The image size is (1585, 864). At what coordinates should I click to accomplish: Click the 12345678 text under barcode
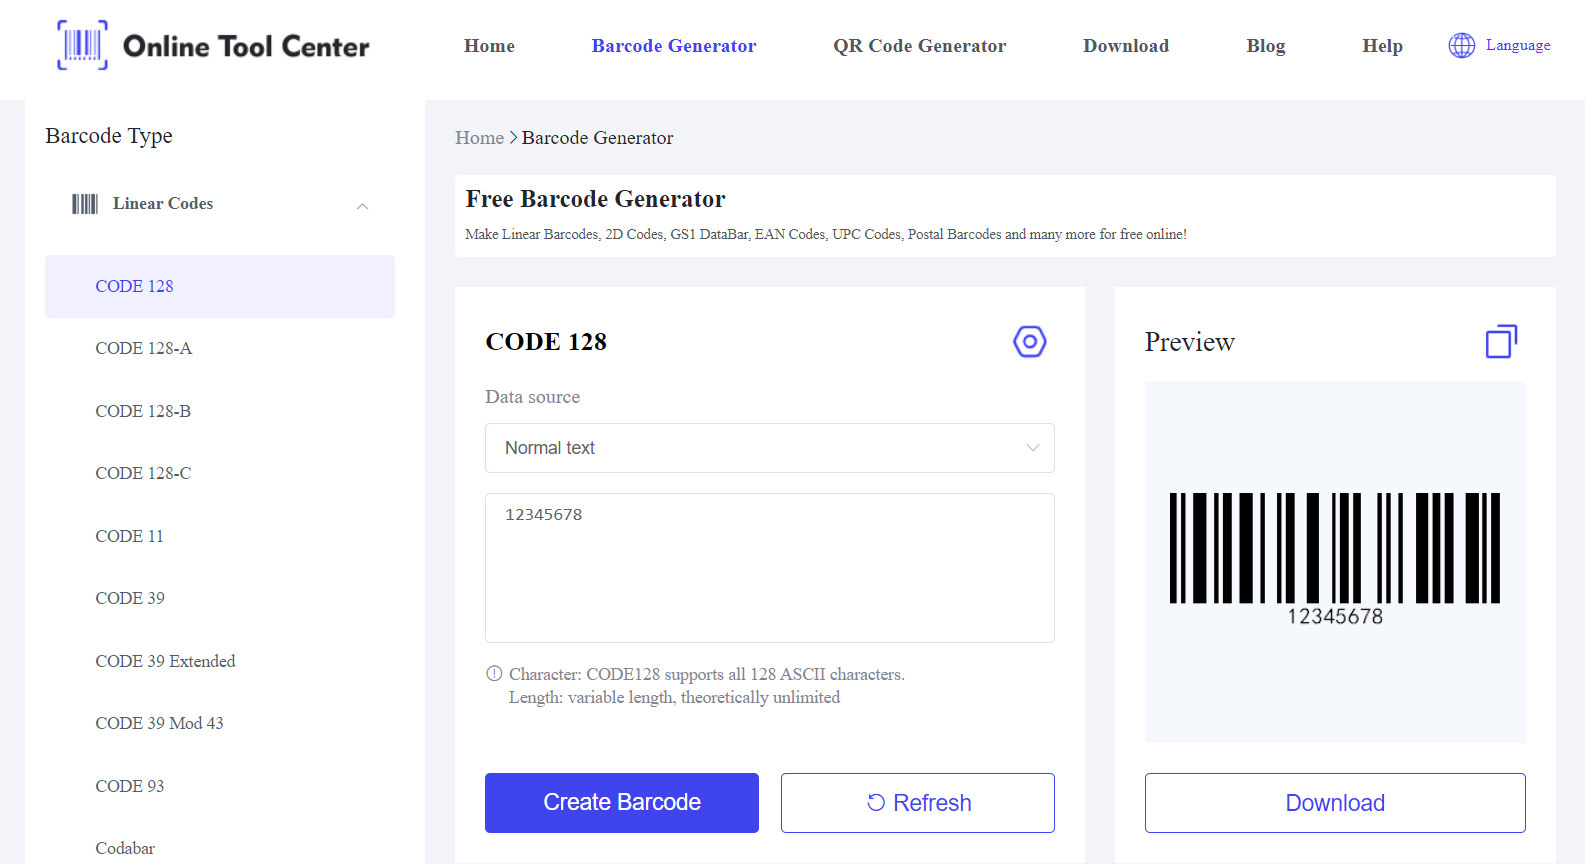click(x=1335, y=617)
